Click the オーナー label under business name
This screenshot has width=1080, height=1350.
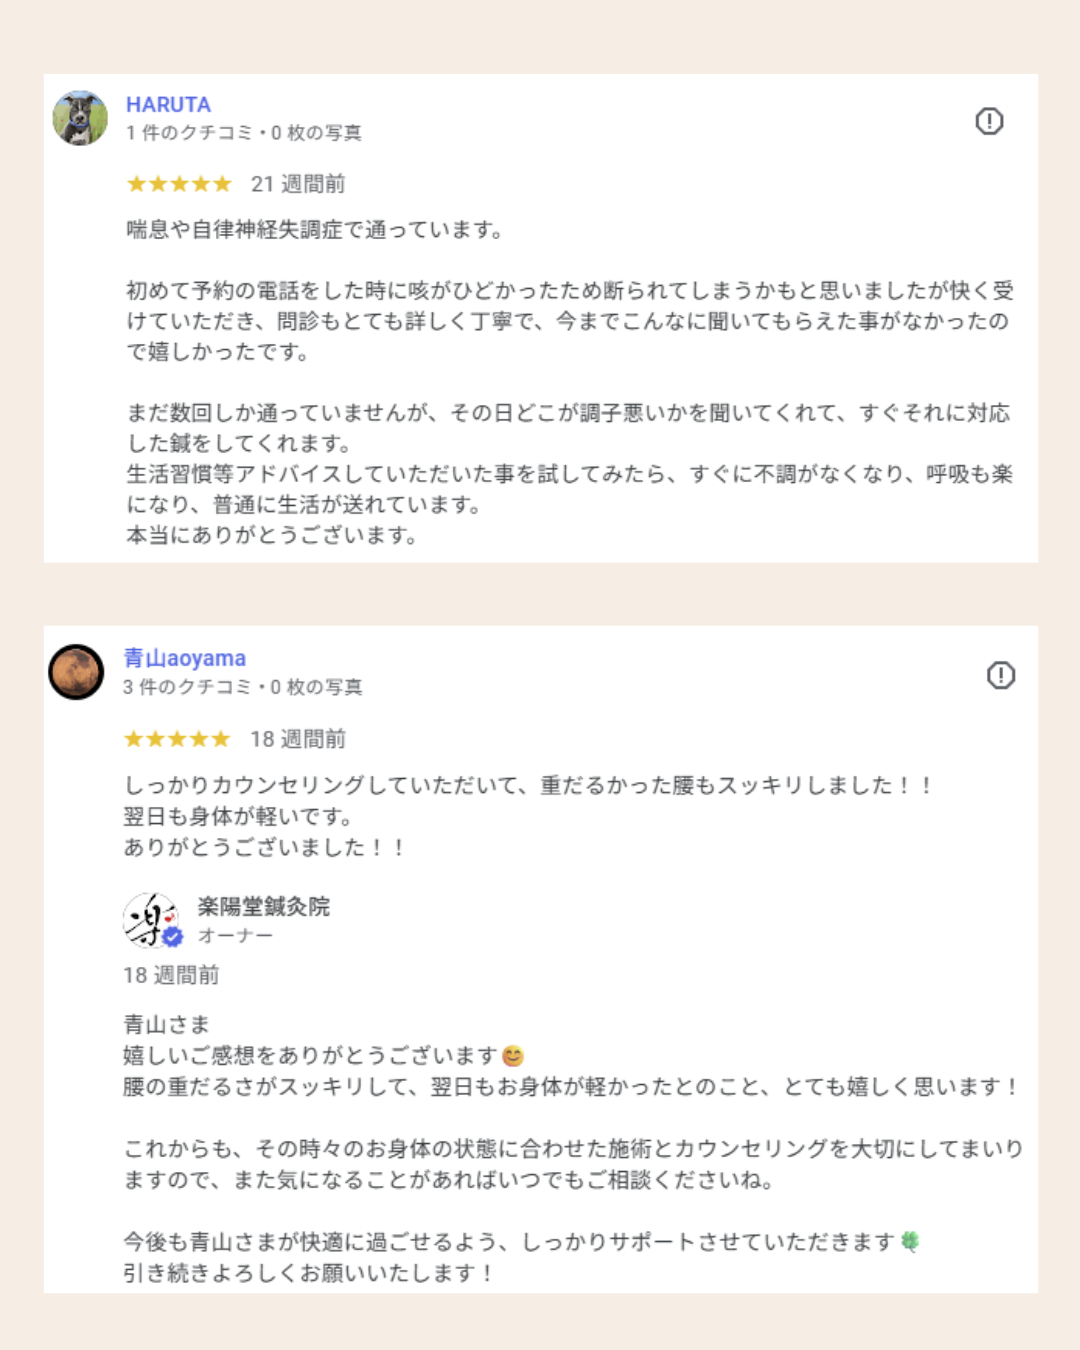click(x=235, y=935)
